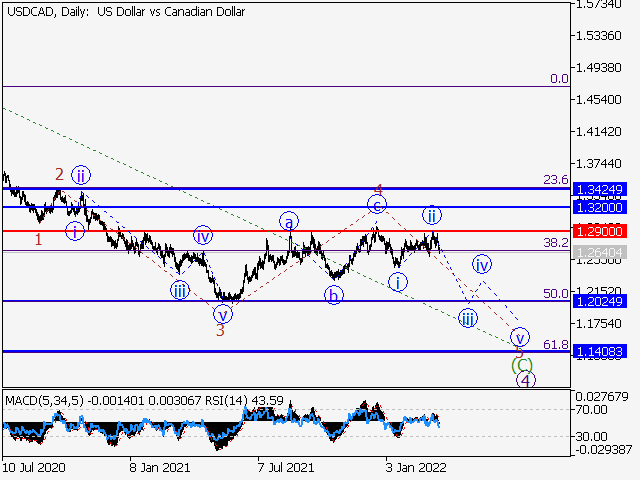Click the 0.0 Fibonacci level label
Viewport: 640px width, 480px height.
click(559, 78)
